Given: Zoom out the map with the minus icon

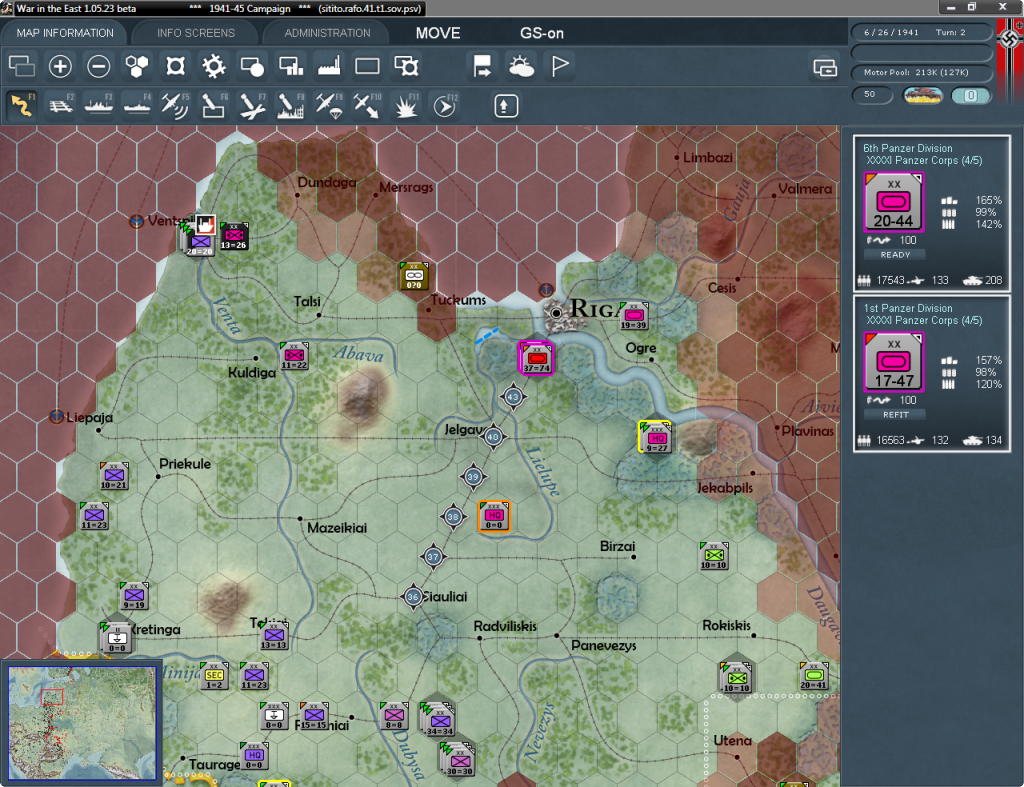Looking at the screenshot, I should (99, 66).
